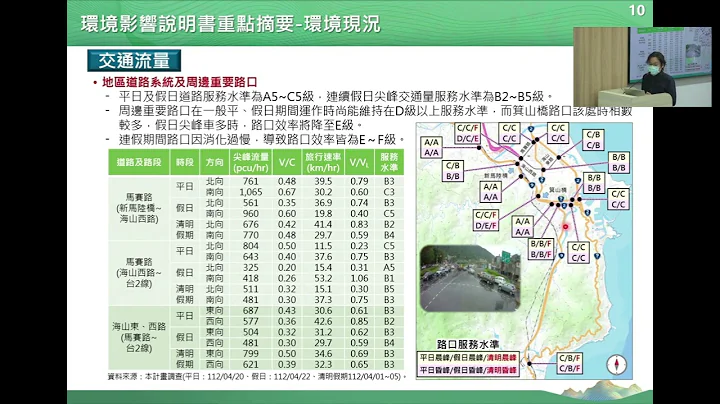Viewport: 720px width, 404px height.
Task: Select the travel speed value 42.6
Action: 323,321
